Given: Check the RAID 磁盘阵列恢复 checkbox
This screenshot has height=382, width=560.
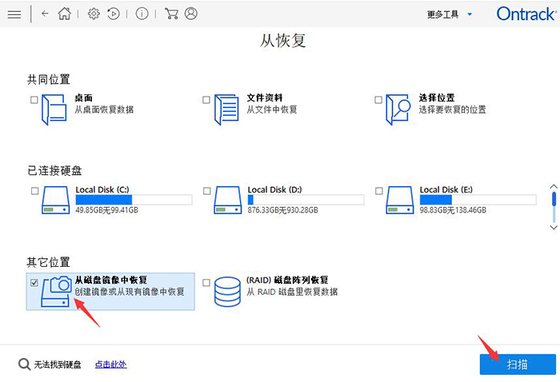Looking at the screenshot, I should click(x=206, y=283).
